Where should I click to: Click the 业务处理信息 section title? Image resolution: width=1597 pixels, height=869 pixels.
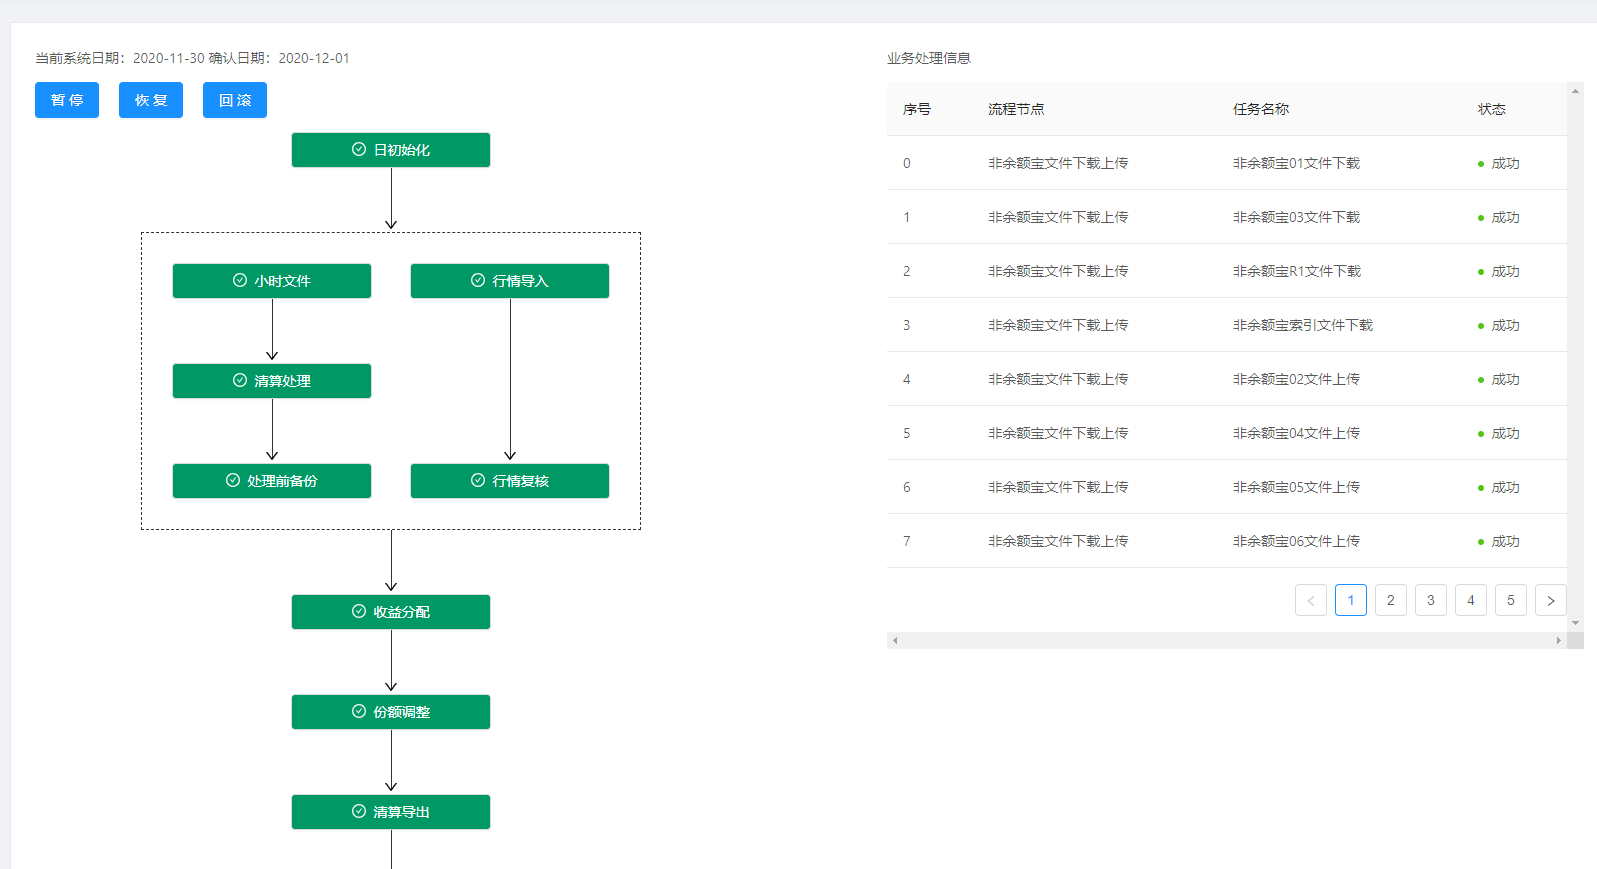929,58
